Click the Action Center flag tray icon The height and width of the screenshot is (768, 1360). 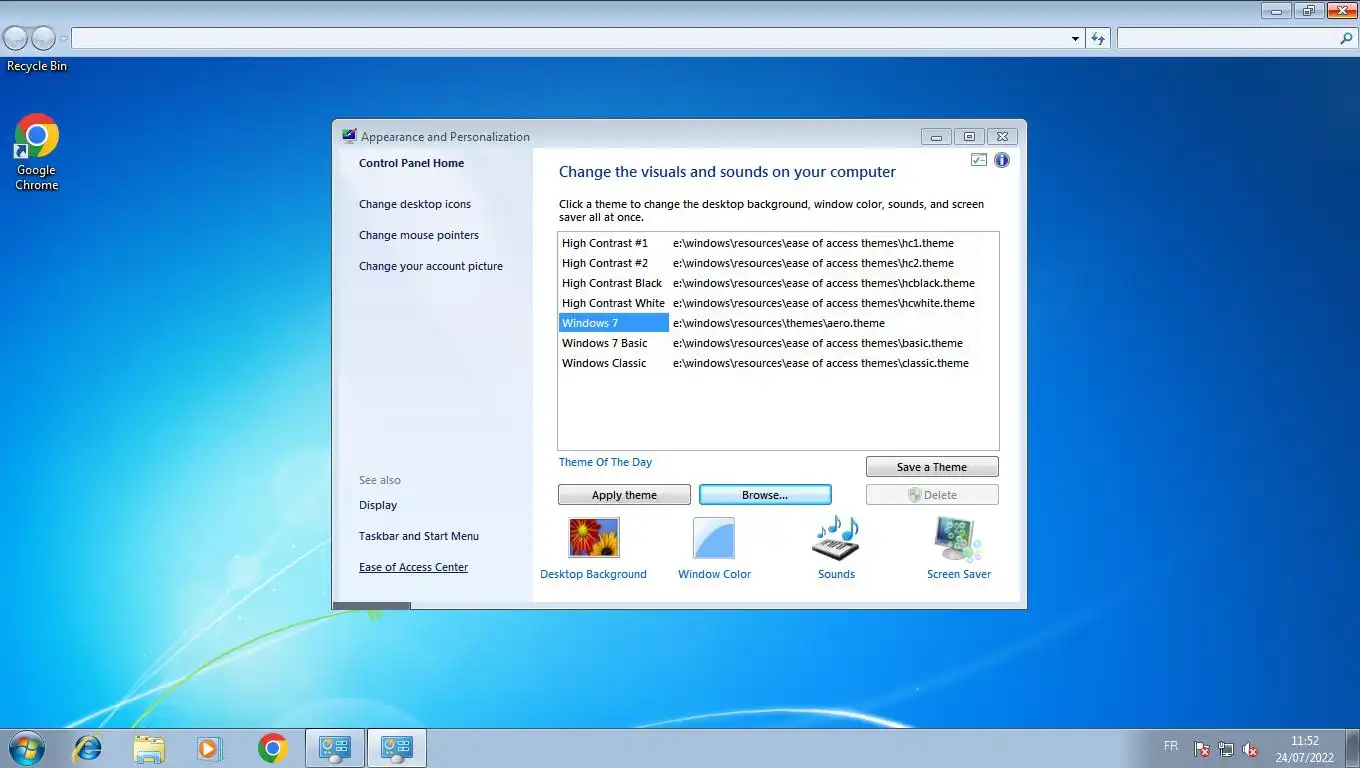[1202, 749]
